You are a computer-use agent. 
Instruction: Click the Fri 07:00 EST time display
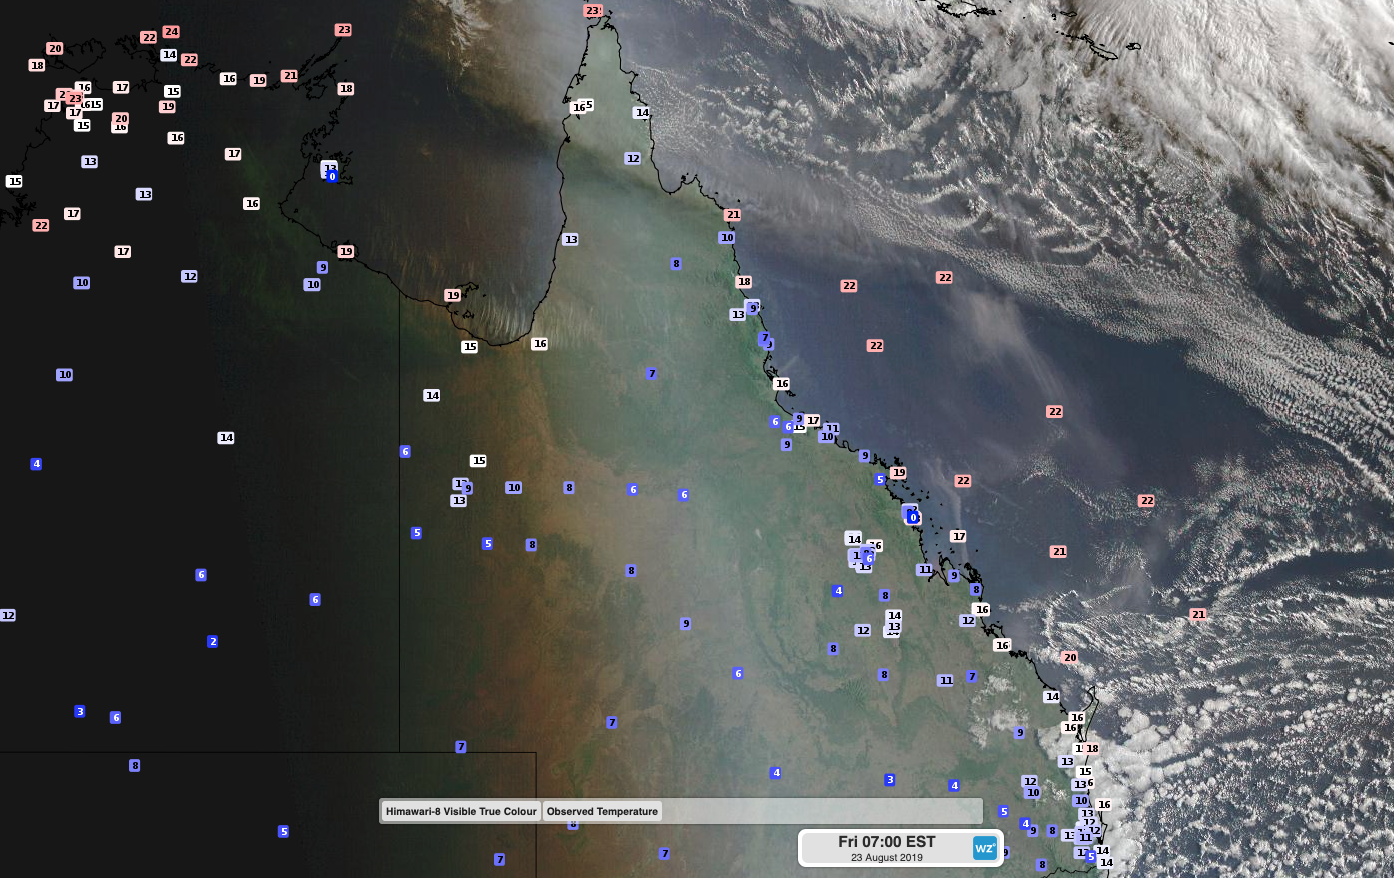tap(886, 842)
